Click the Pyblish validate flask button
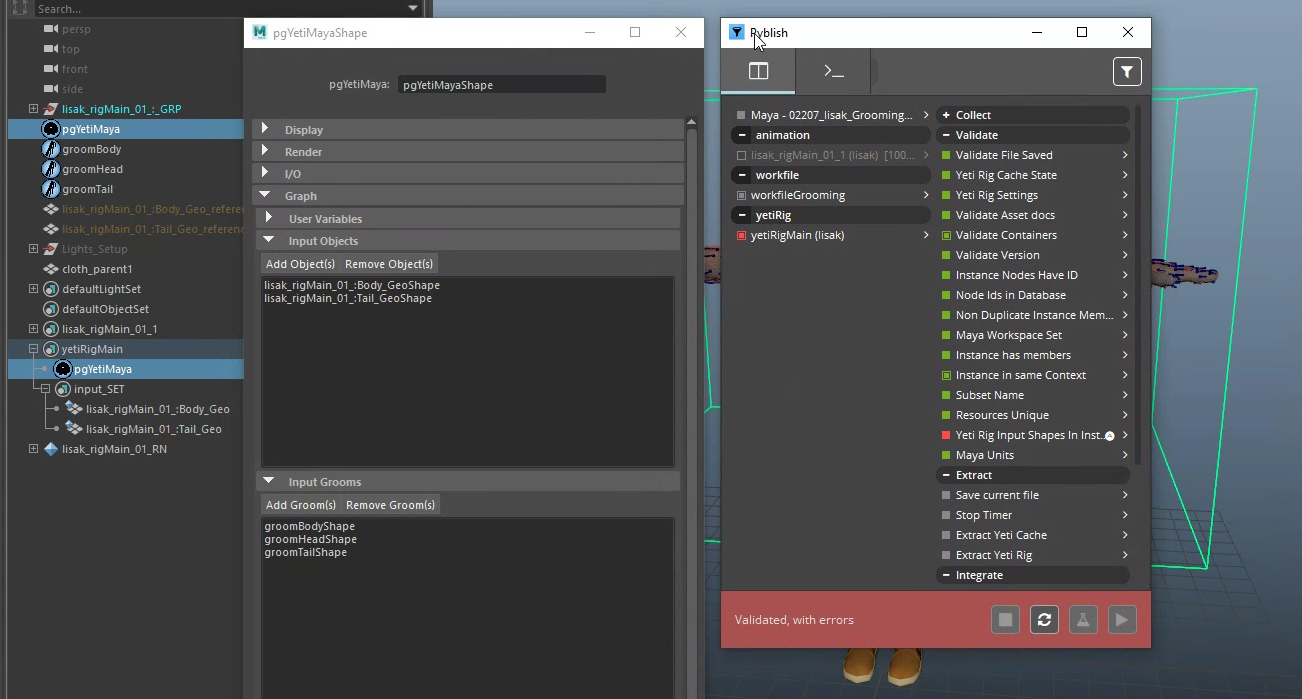The image size is (1302, 699). tap(1083, 620)
